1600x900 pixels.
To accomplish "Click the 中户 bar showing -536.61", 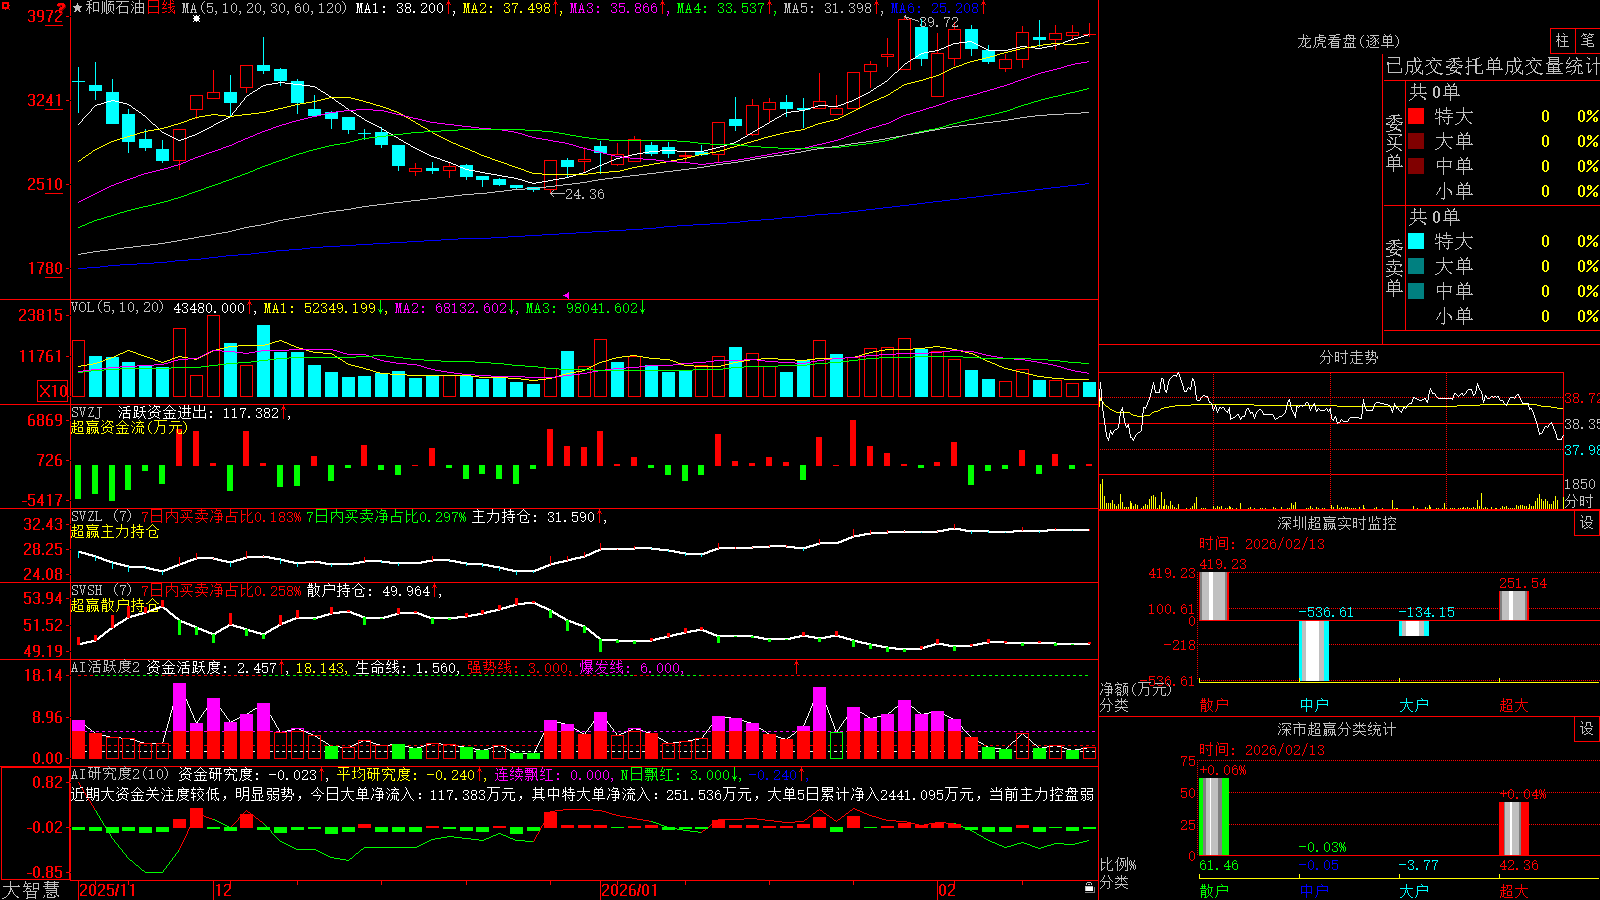I will tap(1314, 651).
